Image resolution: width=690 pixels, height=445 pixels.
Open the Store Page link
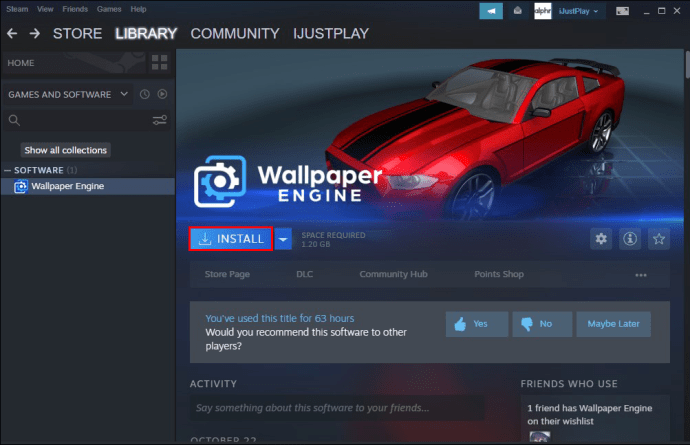pos(227,274)
